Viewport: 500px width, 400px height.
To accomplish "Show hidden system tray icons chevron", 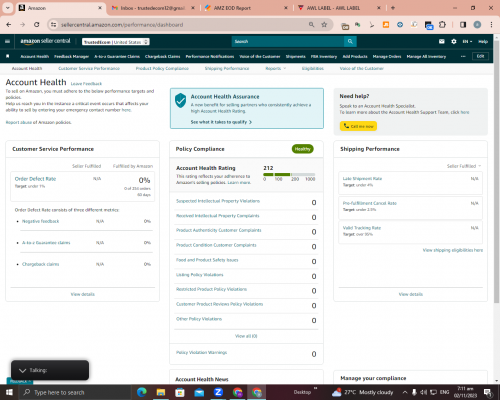I will click(405, 392).
